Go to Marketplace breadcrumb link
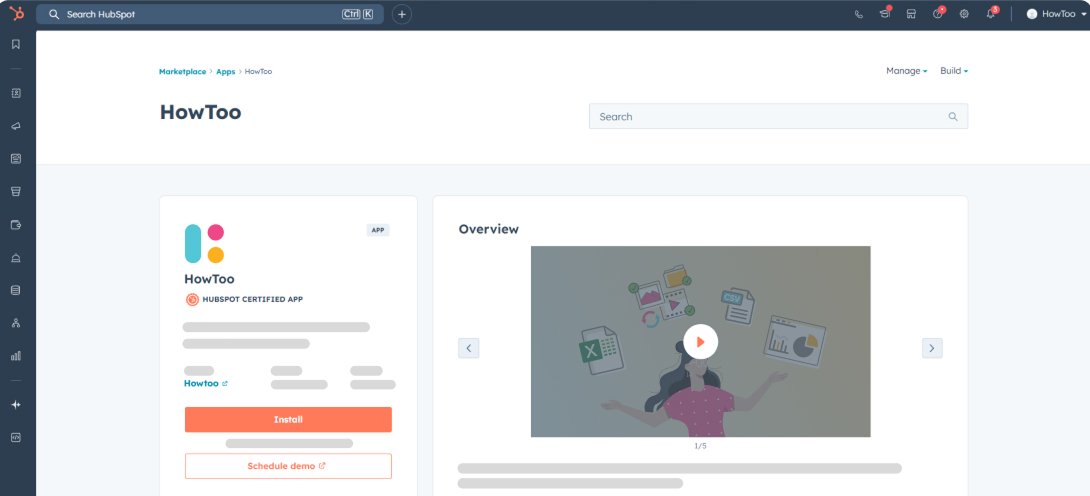Screen dimensions: 1090x496 tap(182, 72)
